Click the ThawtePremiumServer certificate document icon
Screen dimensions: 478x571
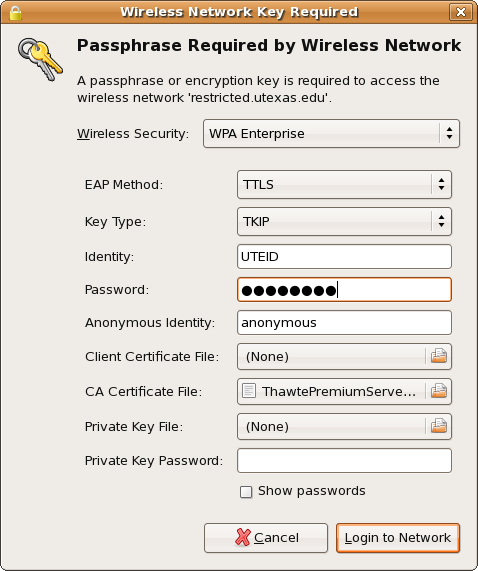pos(249,391)
